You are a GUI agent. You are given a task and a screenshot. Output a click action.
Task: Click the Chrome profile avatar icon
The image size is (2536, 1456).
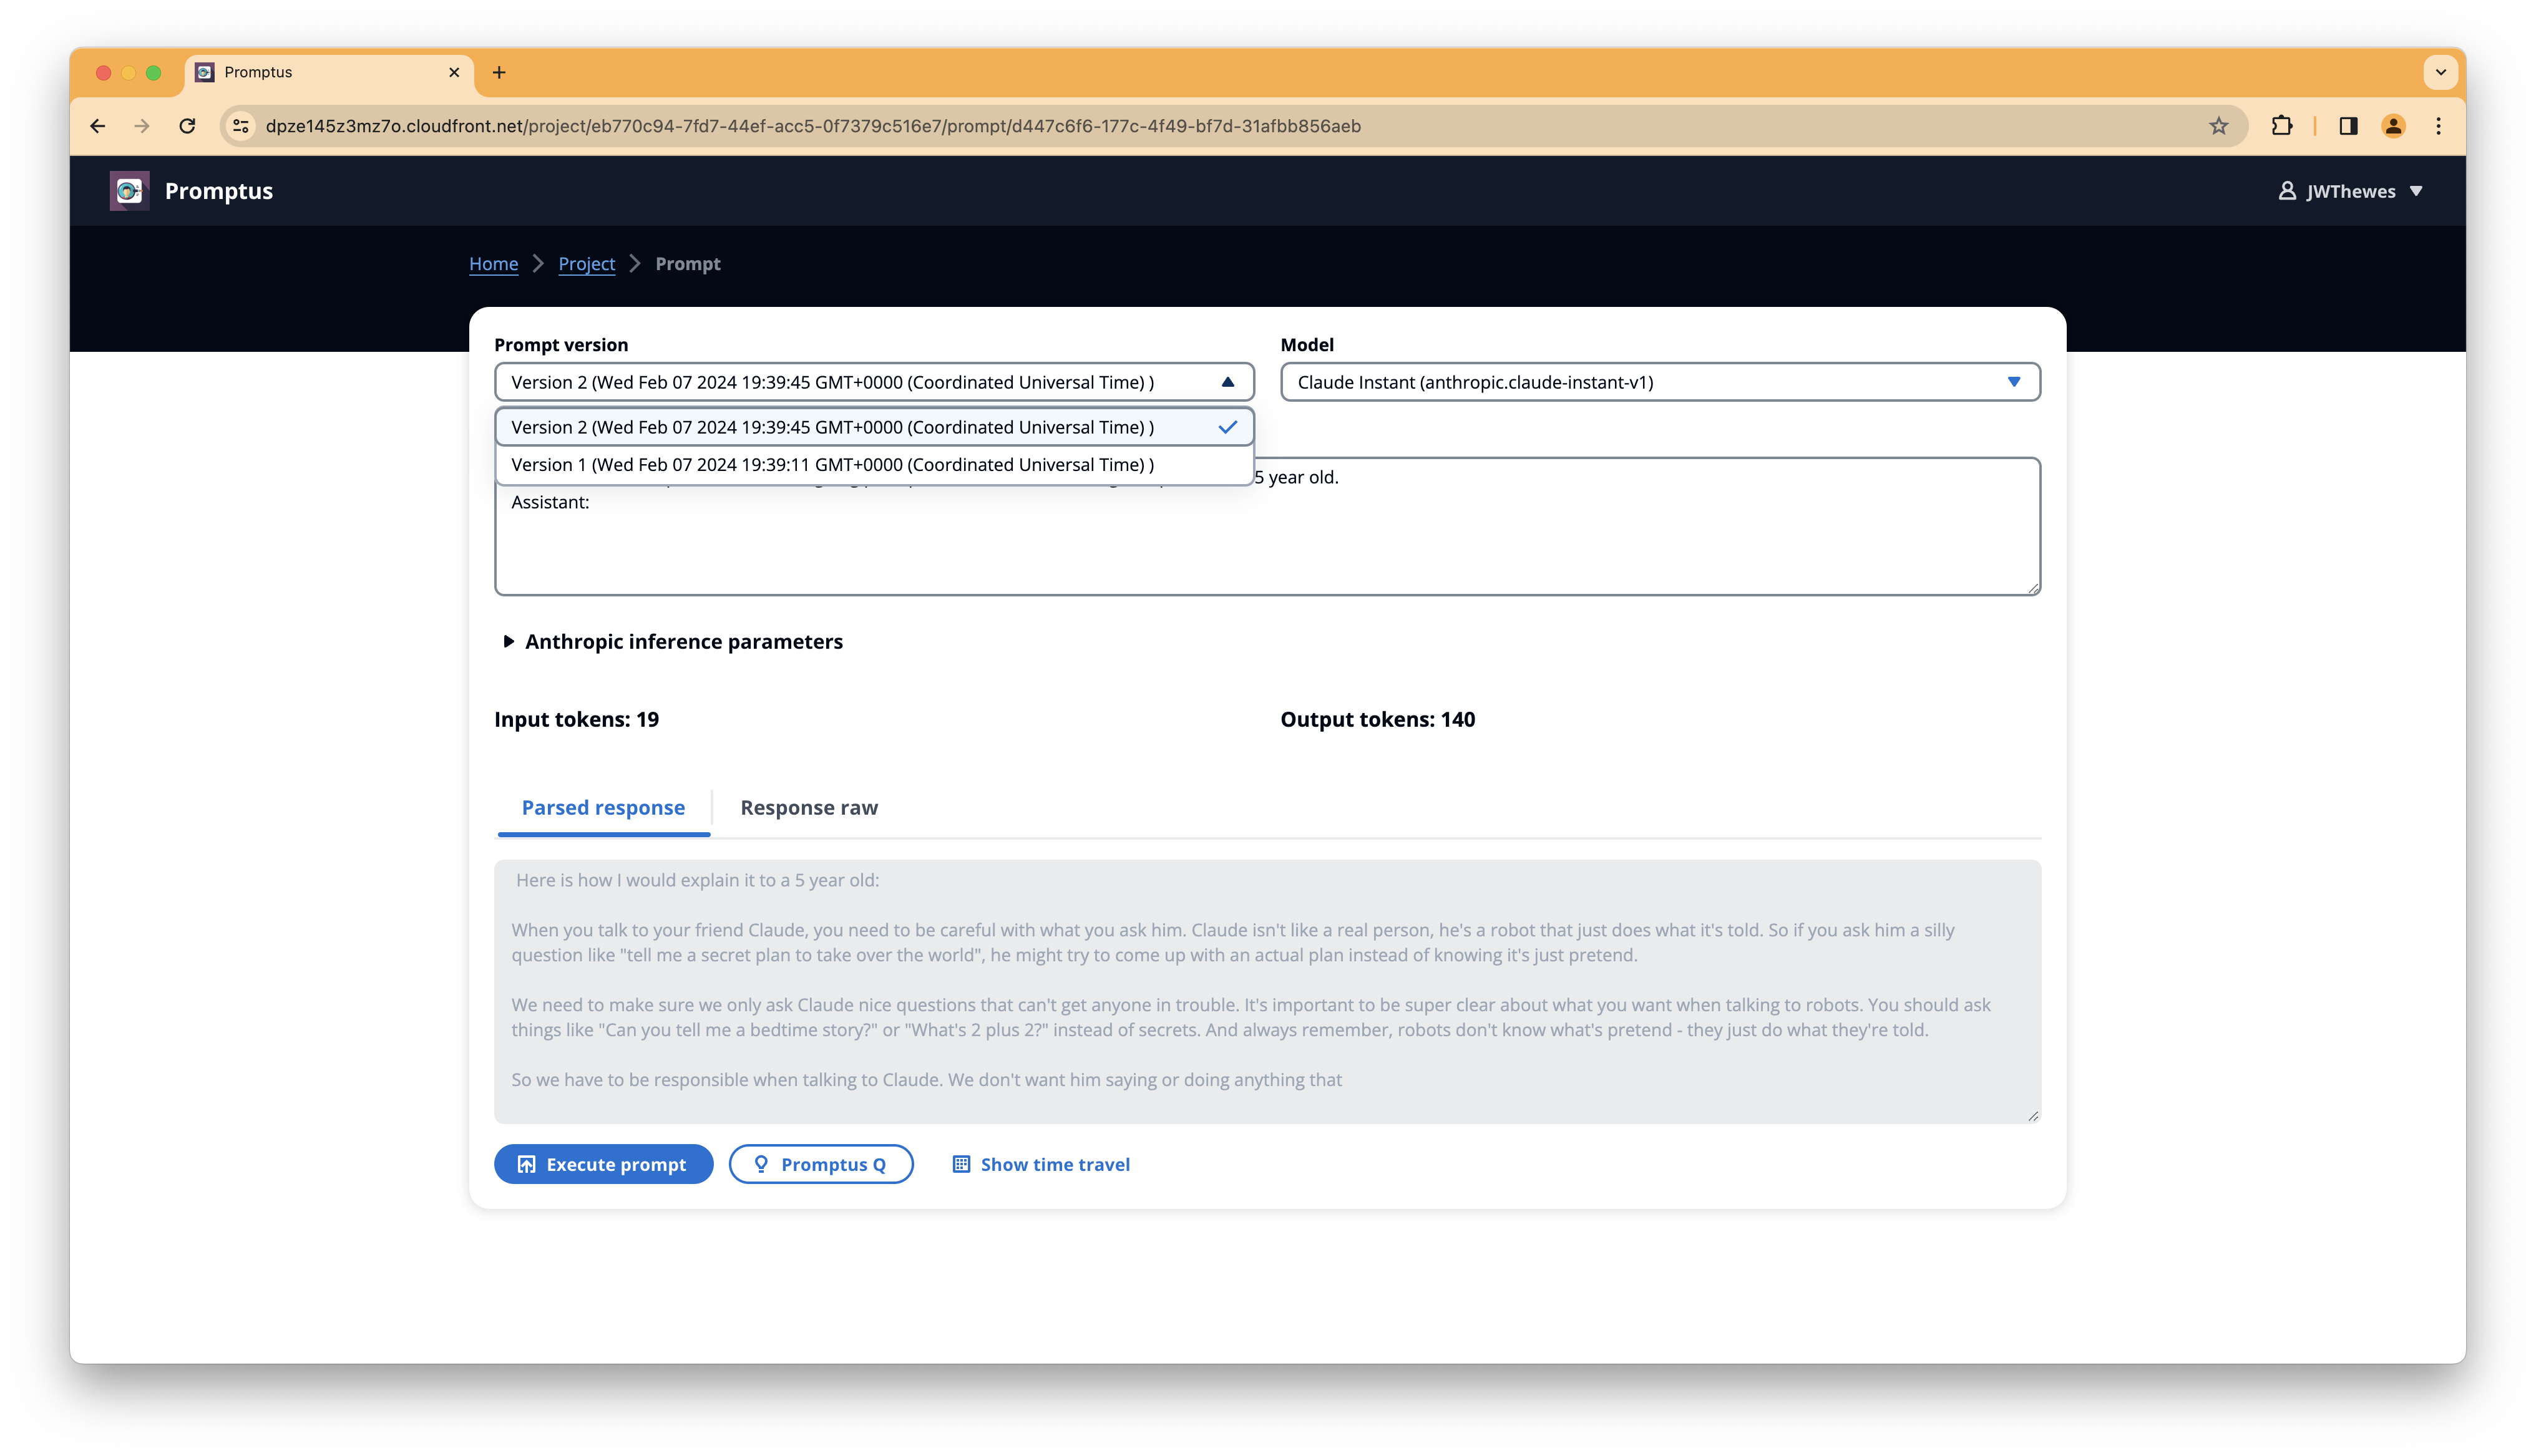[2393, 126]
